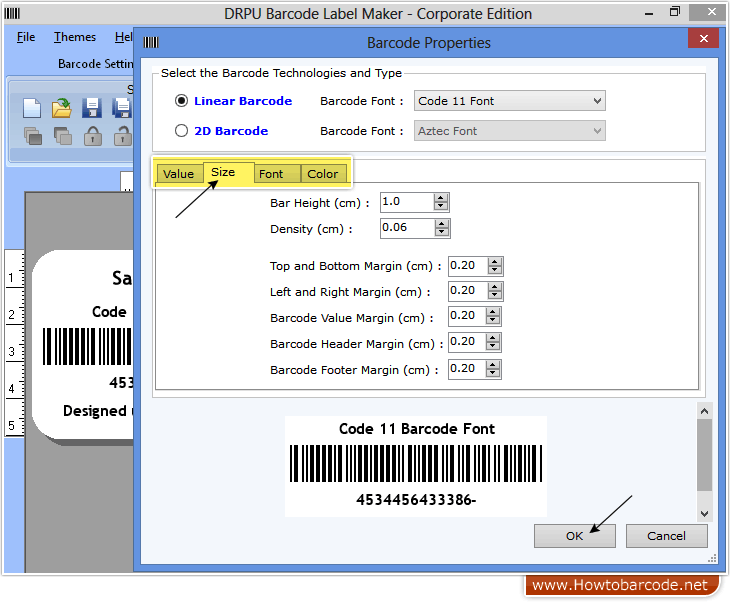
Task: Select the Linear Barcode radio button
Action: [x=181, y=101]
